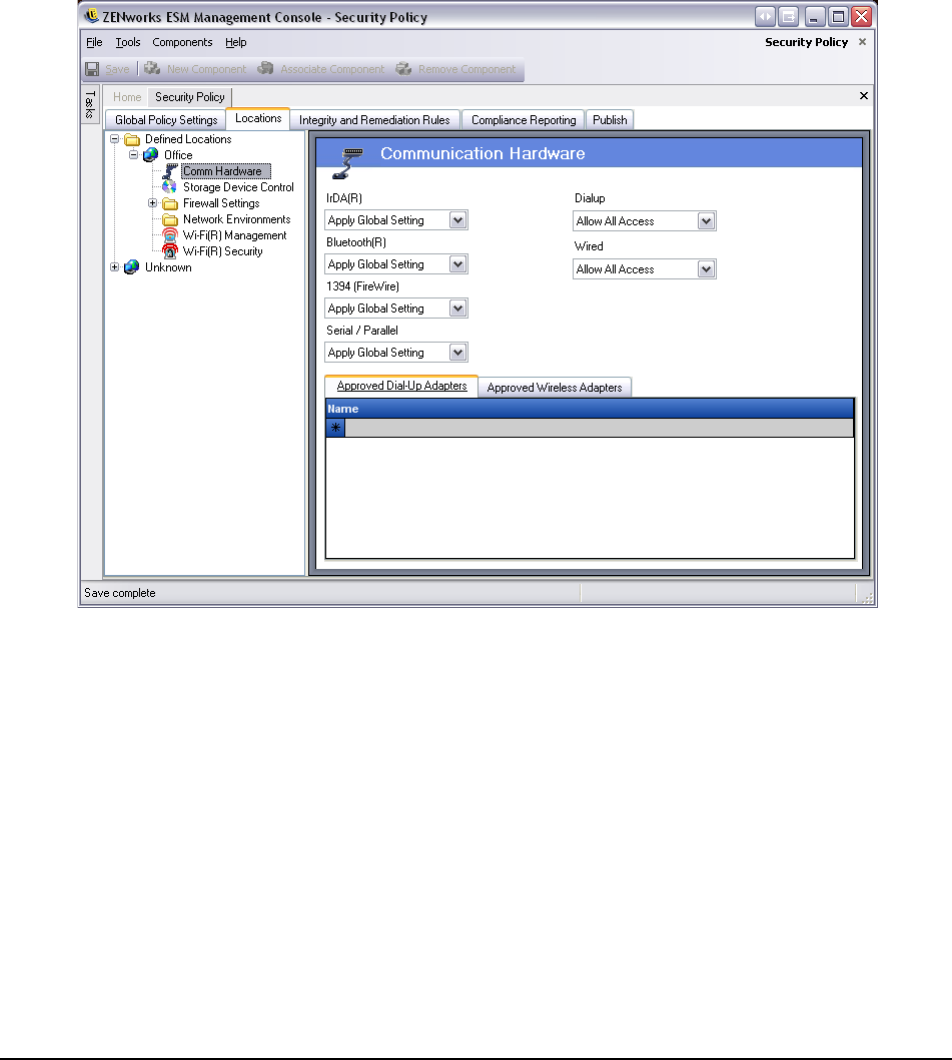Click the Wi-Fi(R) Management icon
952x1060 pixels.
[170, 235]
